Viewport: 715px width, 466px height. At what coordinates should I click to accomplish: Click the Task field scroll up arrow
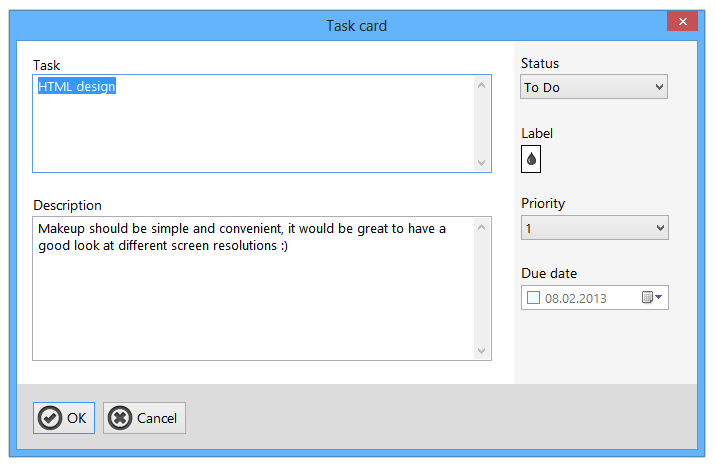tap(482, 85)
